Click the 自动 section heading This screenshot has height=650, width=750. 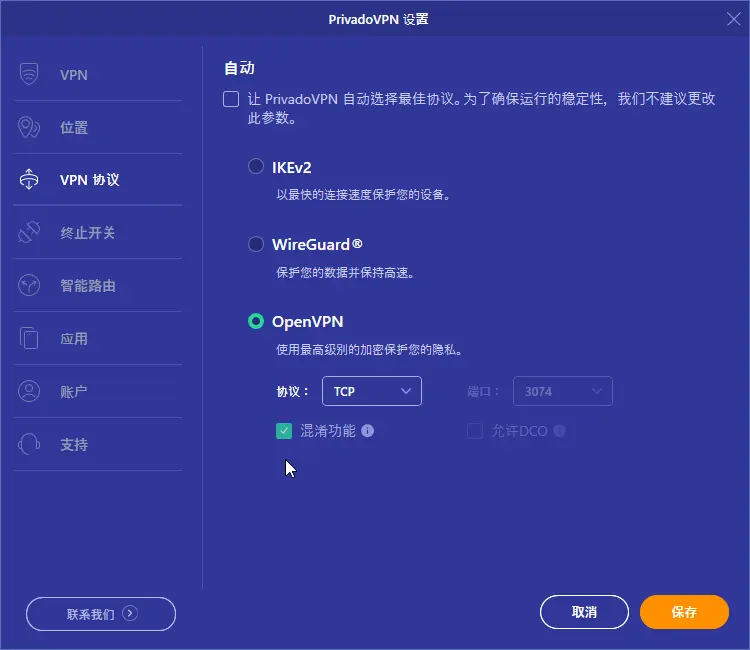tap(240, 68)
